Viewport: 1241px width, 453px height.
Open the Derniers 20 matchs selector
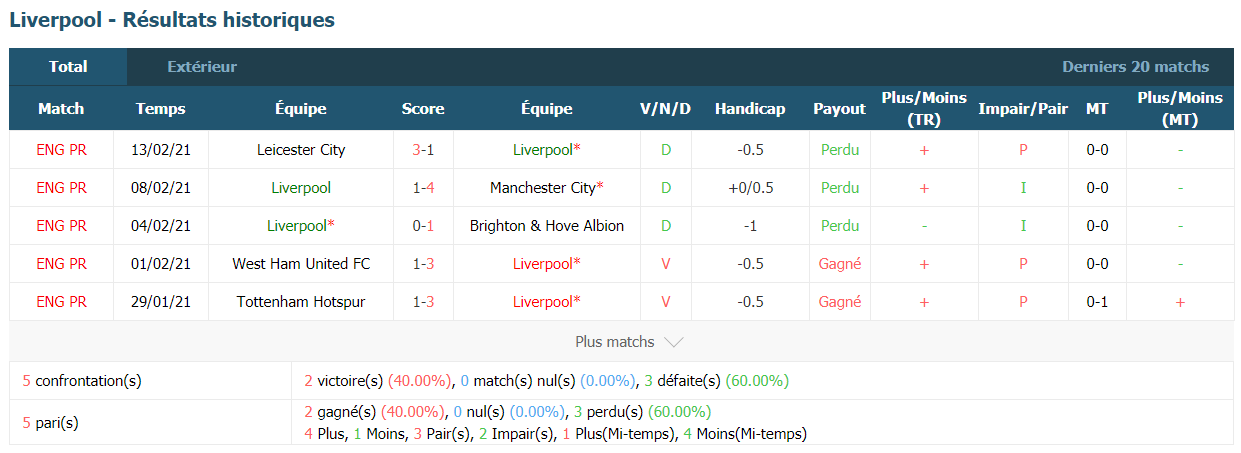point(1135,67)
